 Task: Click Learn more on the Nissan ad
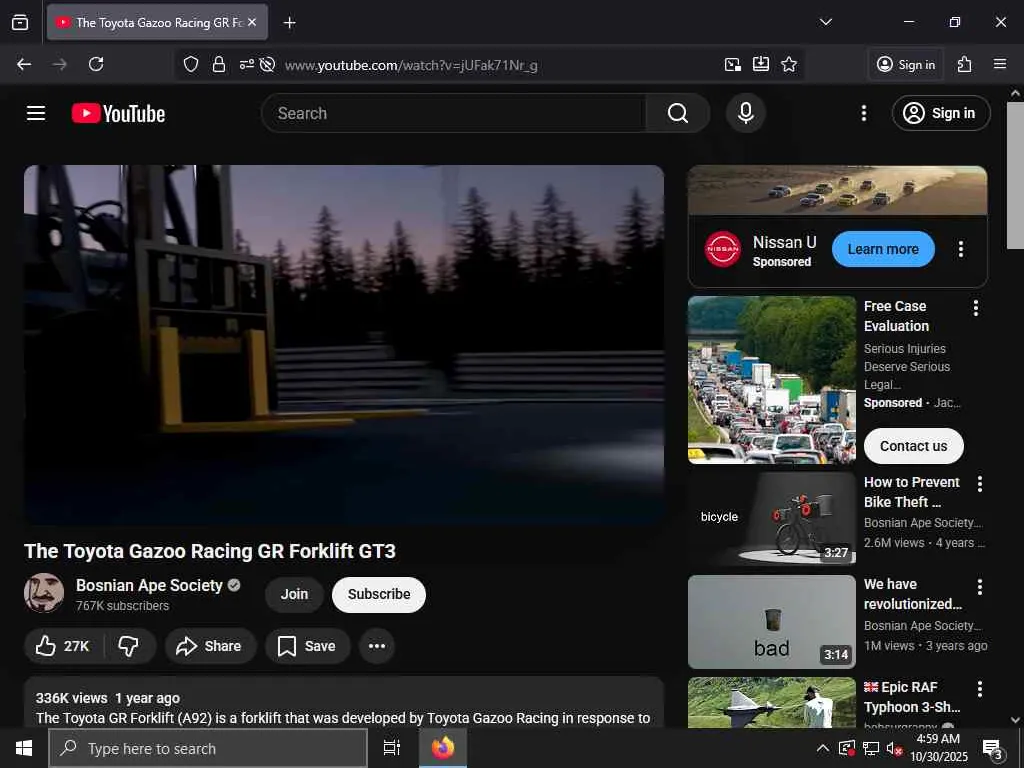(x=883, y=249)
